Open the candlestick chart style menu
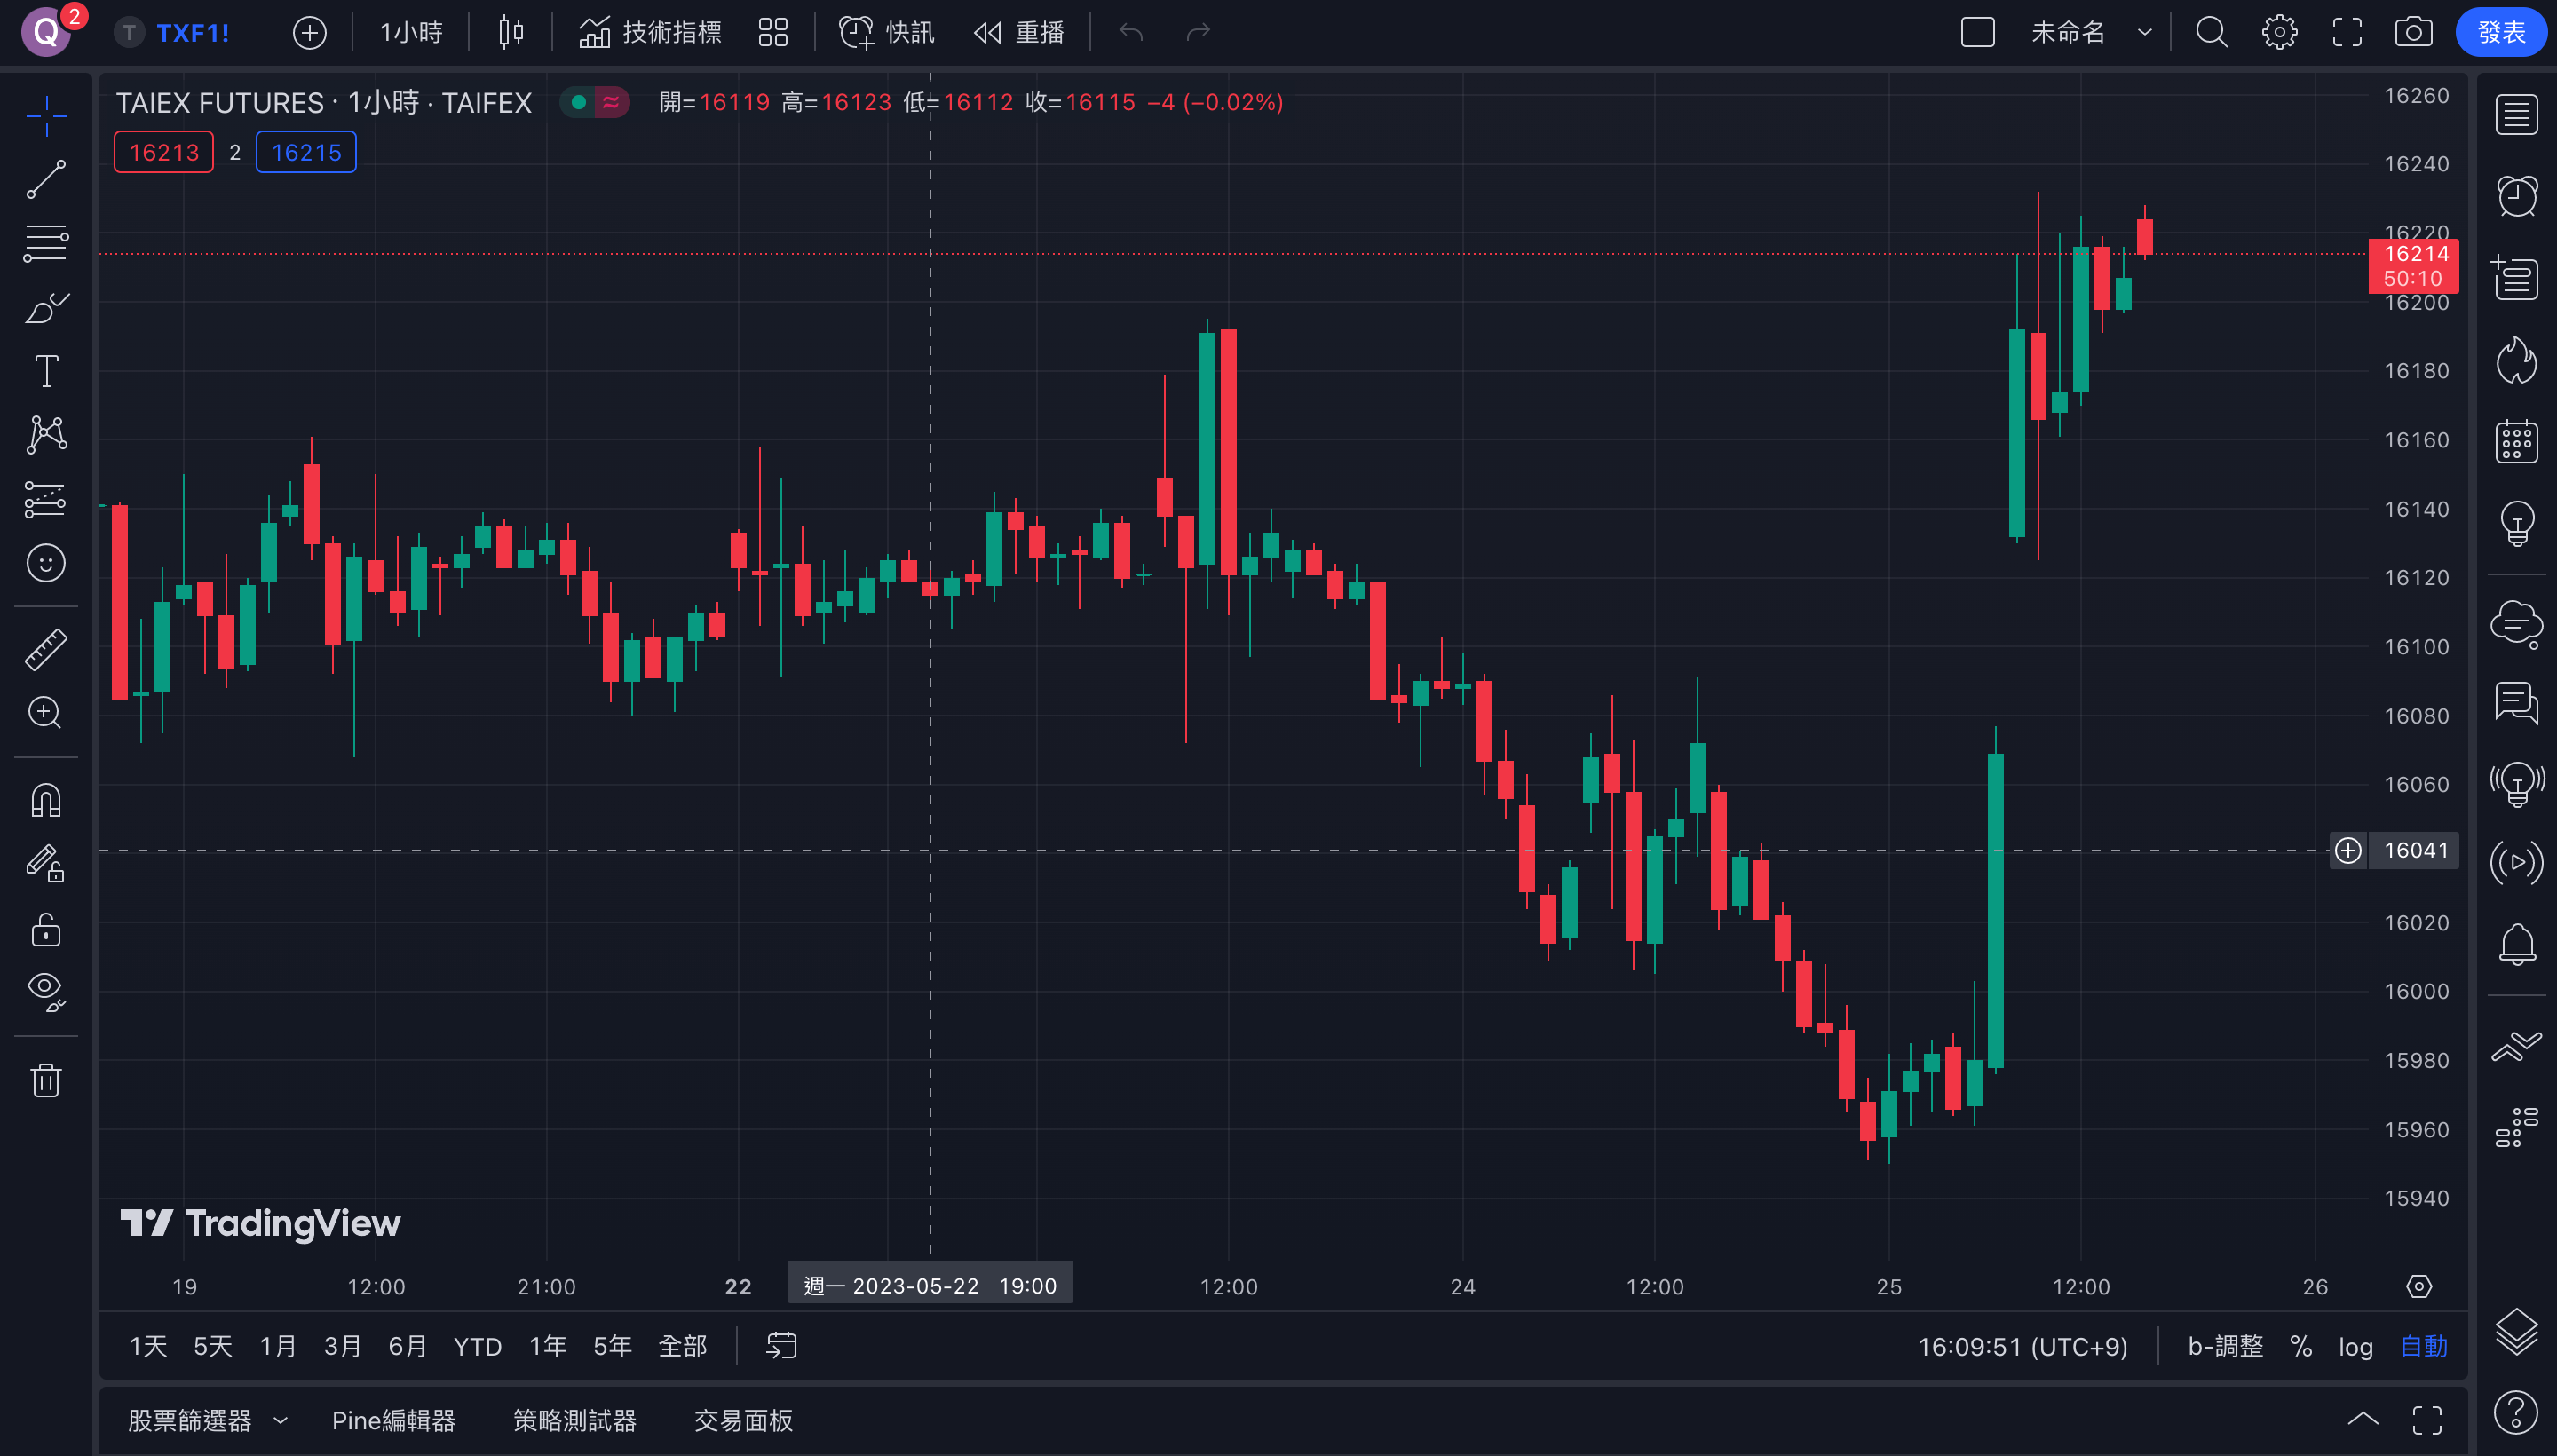2557x1456 pixels. pos(511,33)
